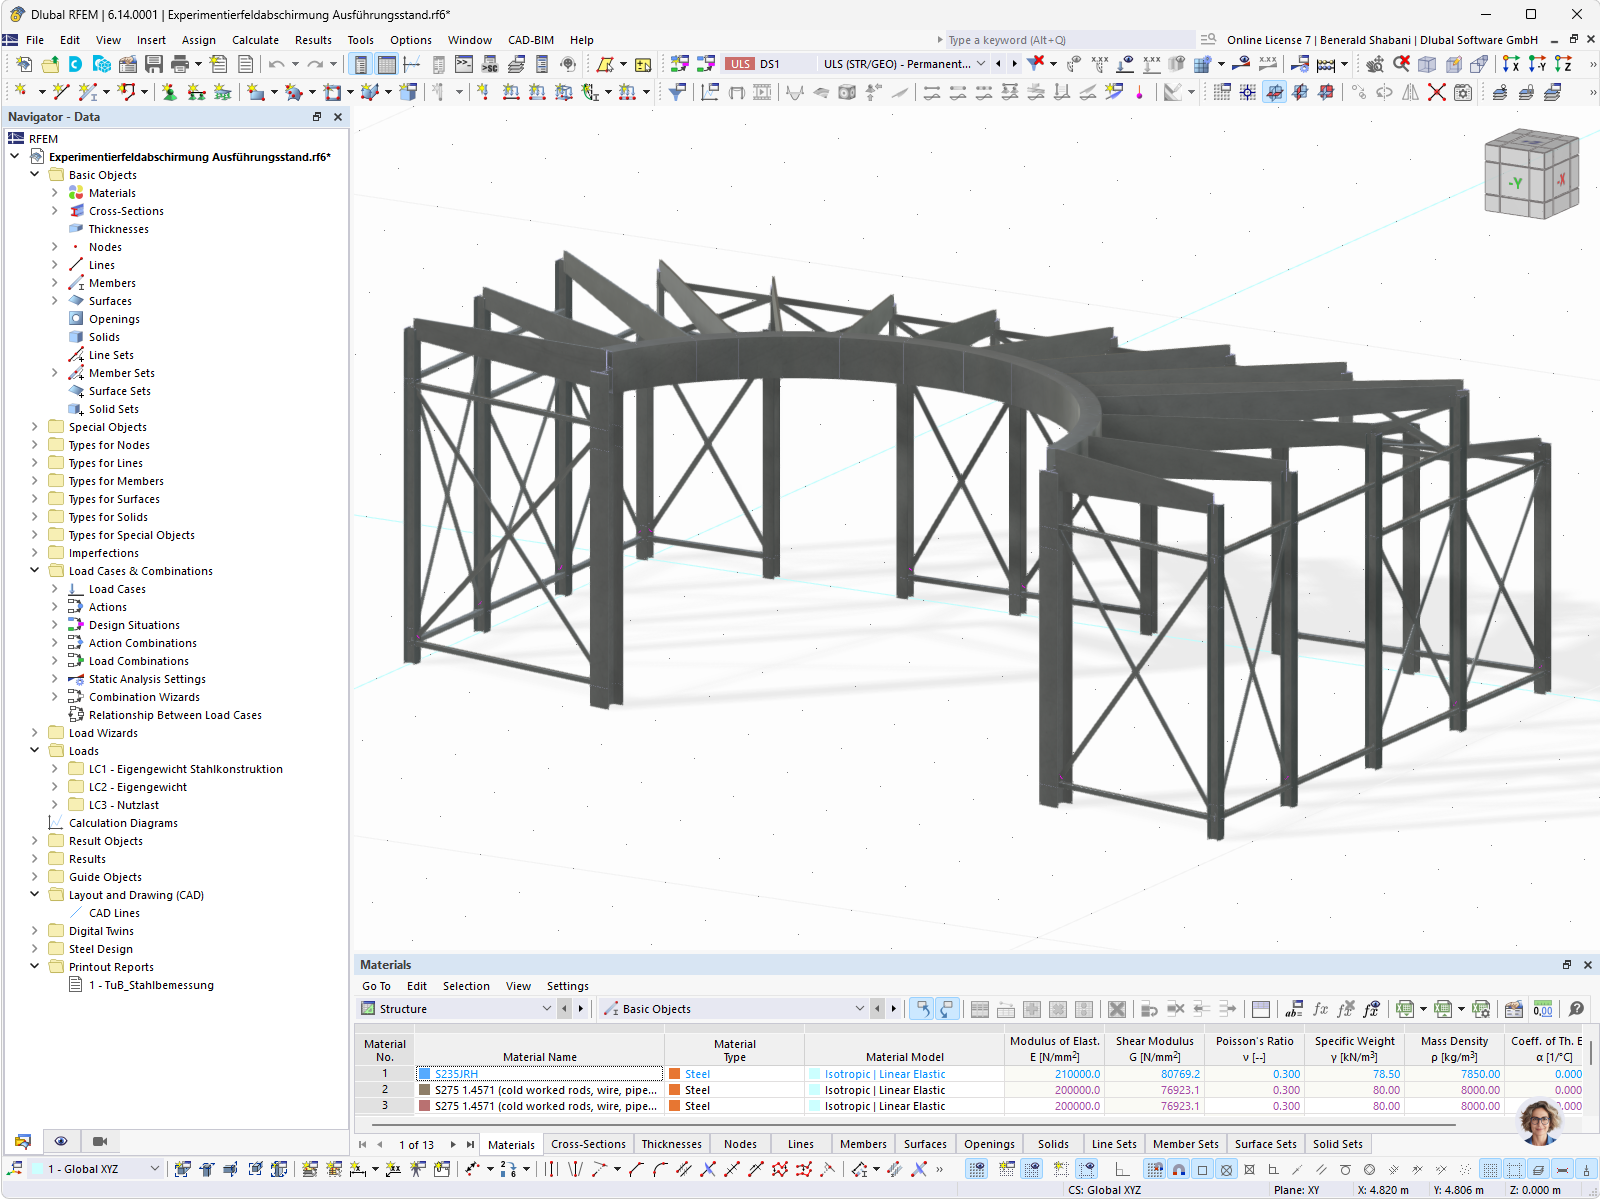Click the S235JRH blue color swatch
1600x1200 pixels.
pos(424,1074)
